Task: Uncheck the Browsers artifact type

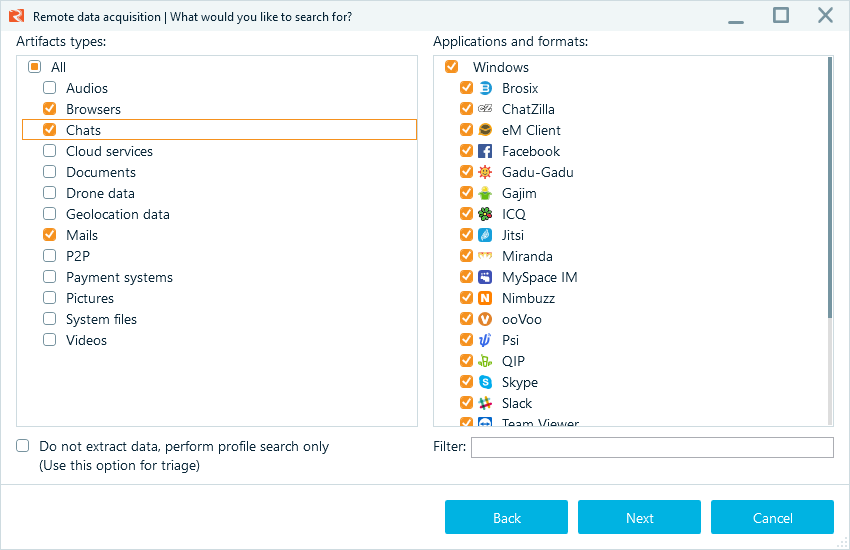Action: pyautogui.click(x=49, y=108)
